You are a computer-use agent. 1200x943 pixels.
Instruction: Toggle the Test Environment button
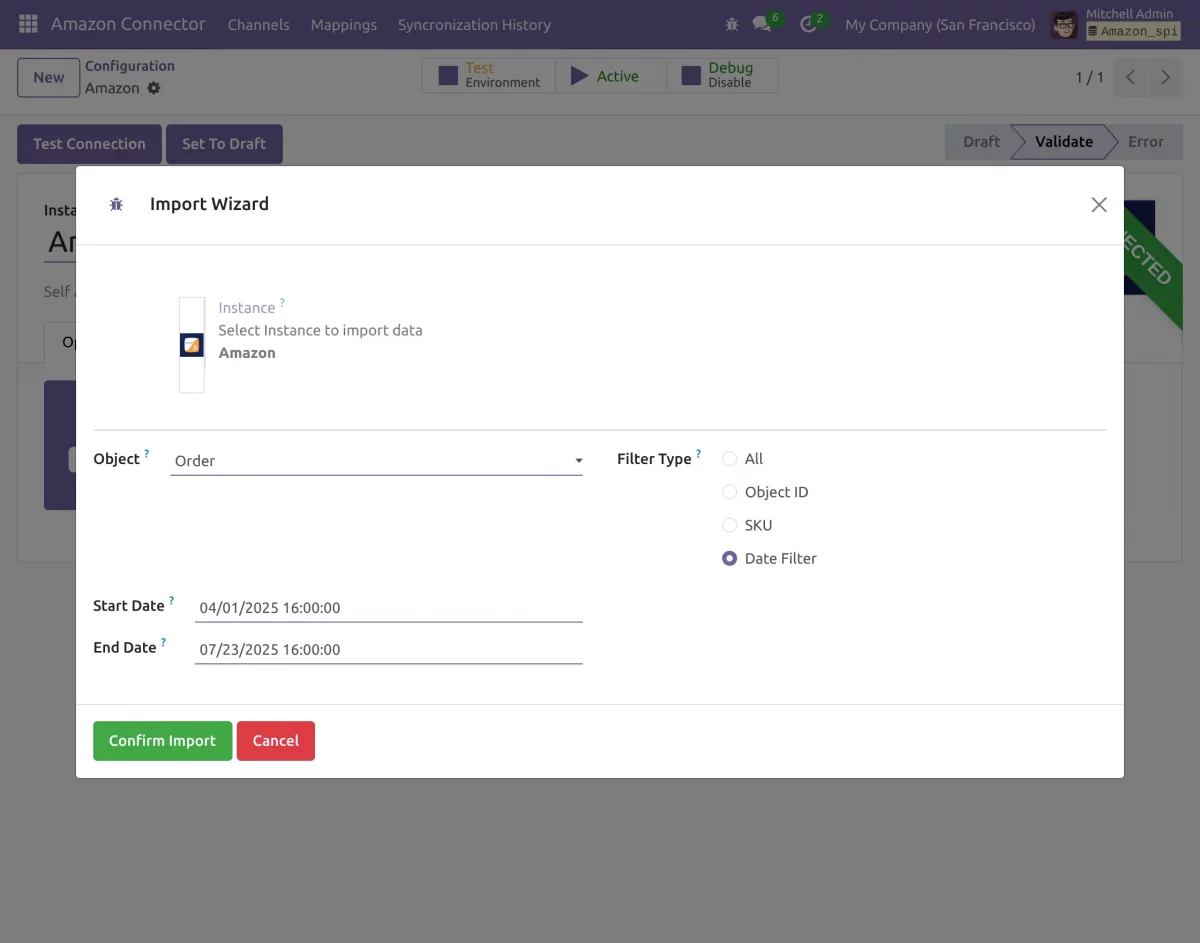click(488, 76)
